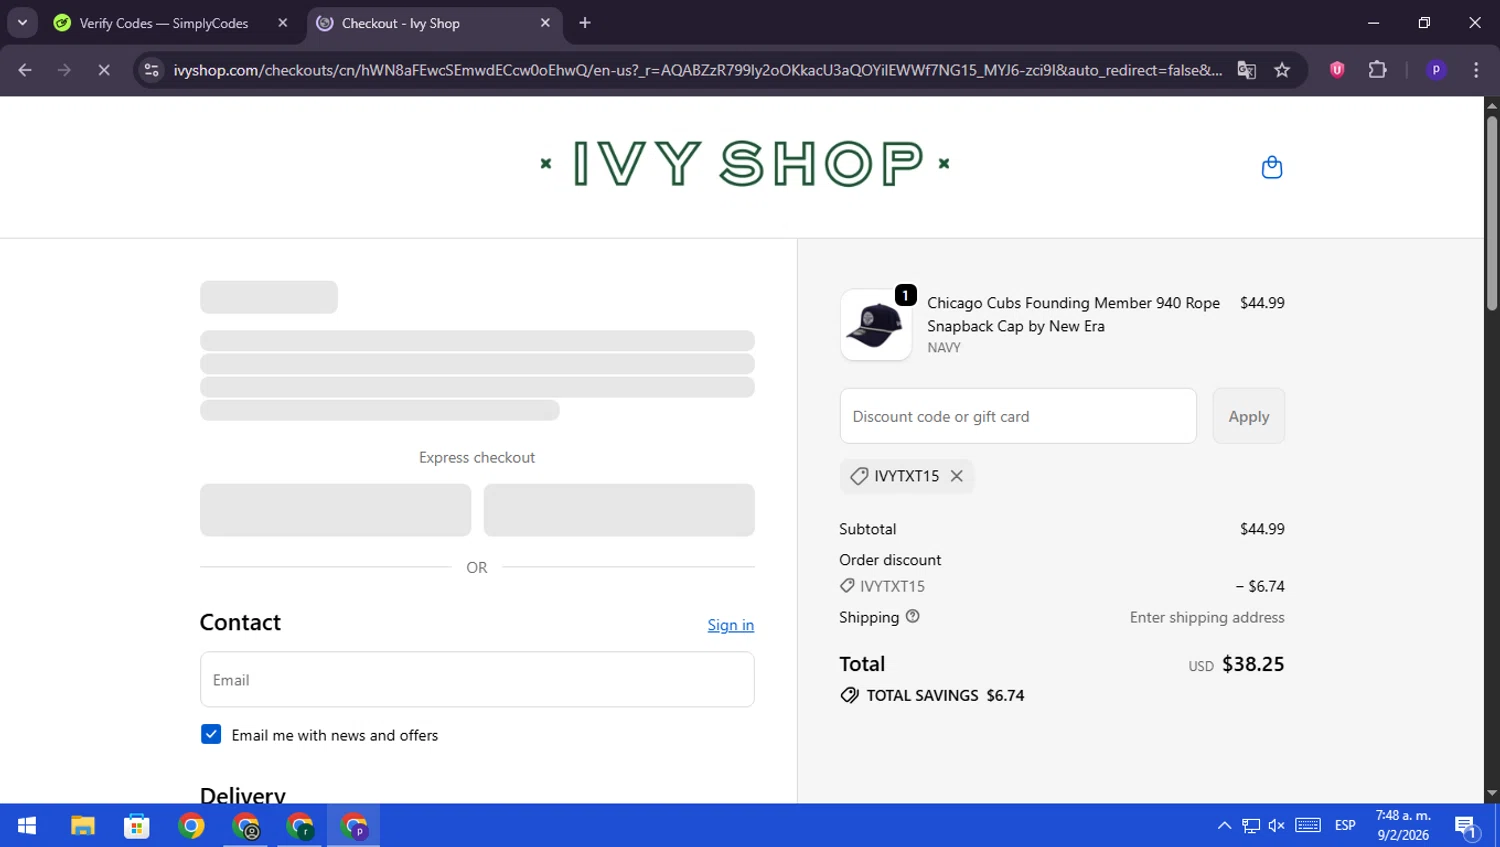Click the page vertical scrollbar
Image resolution: width=1500 pixels, height=847 pixels.
tap(1492, 213)
